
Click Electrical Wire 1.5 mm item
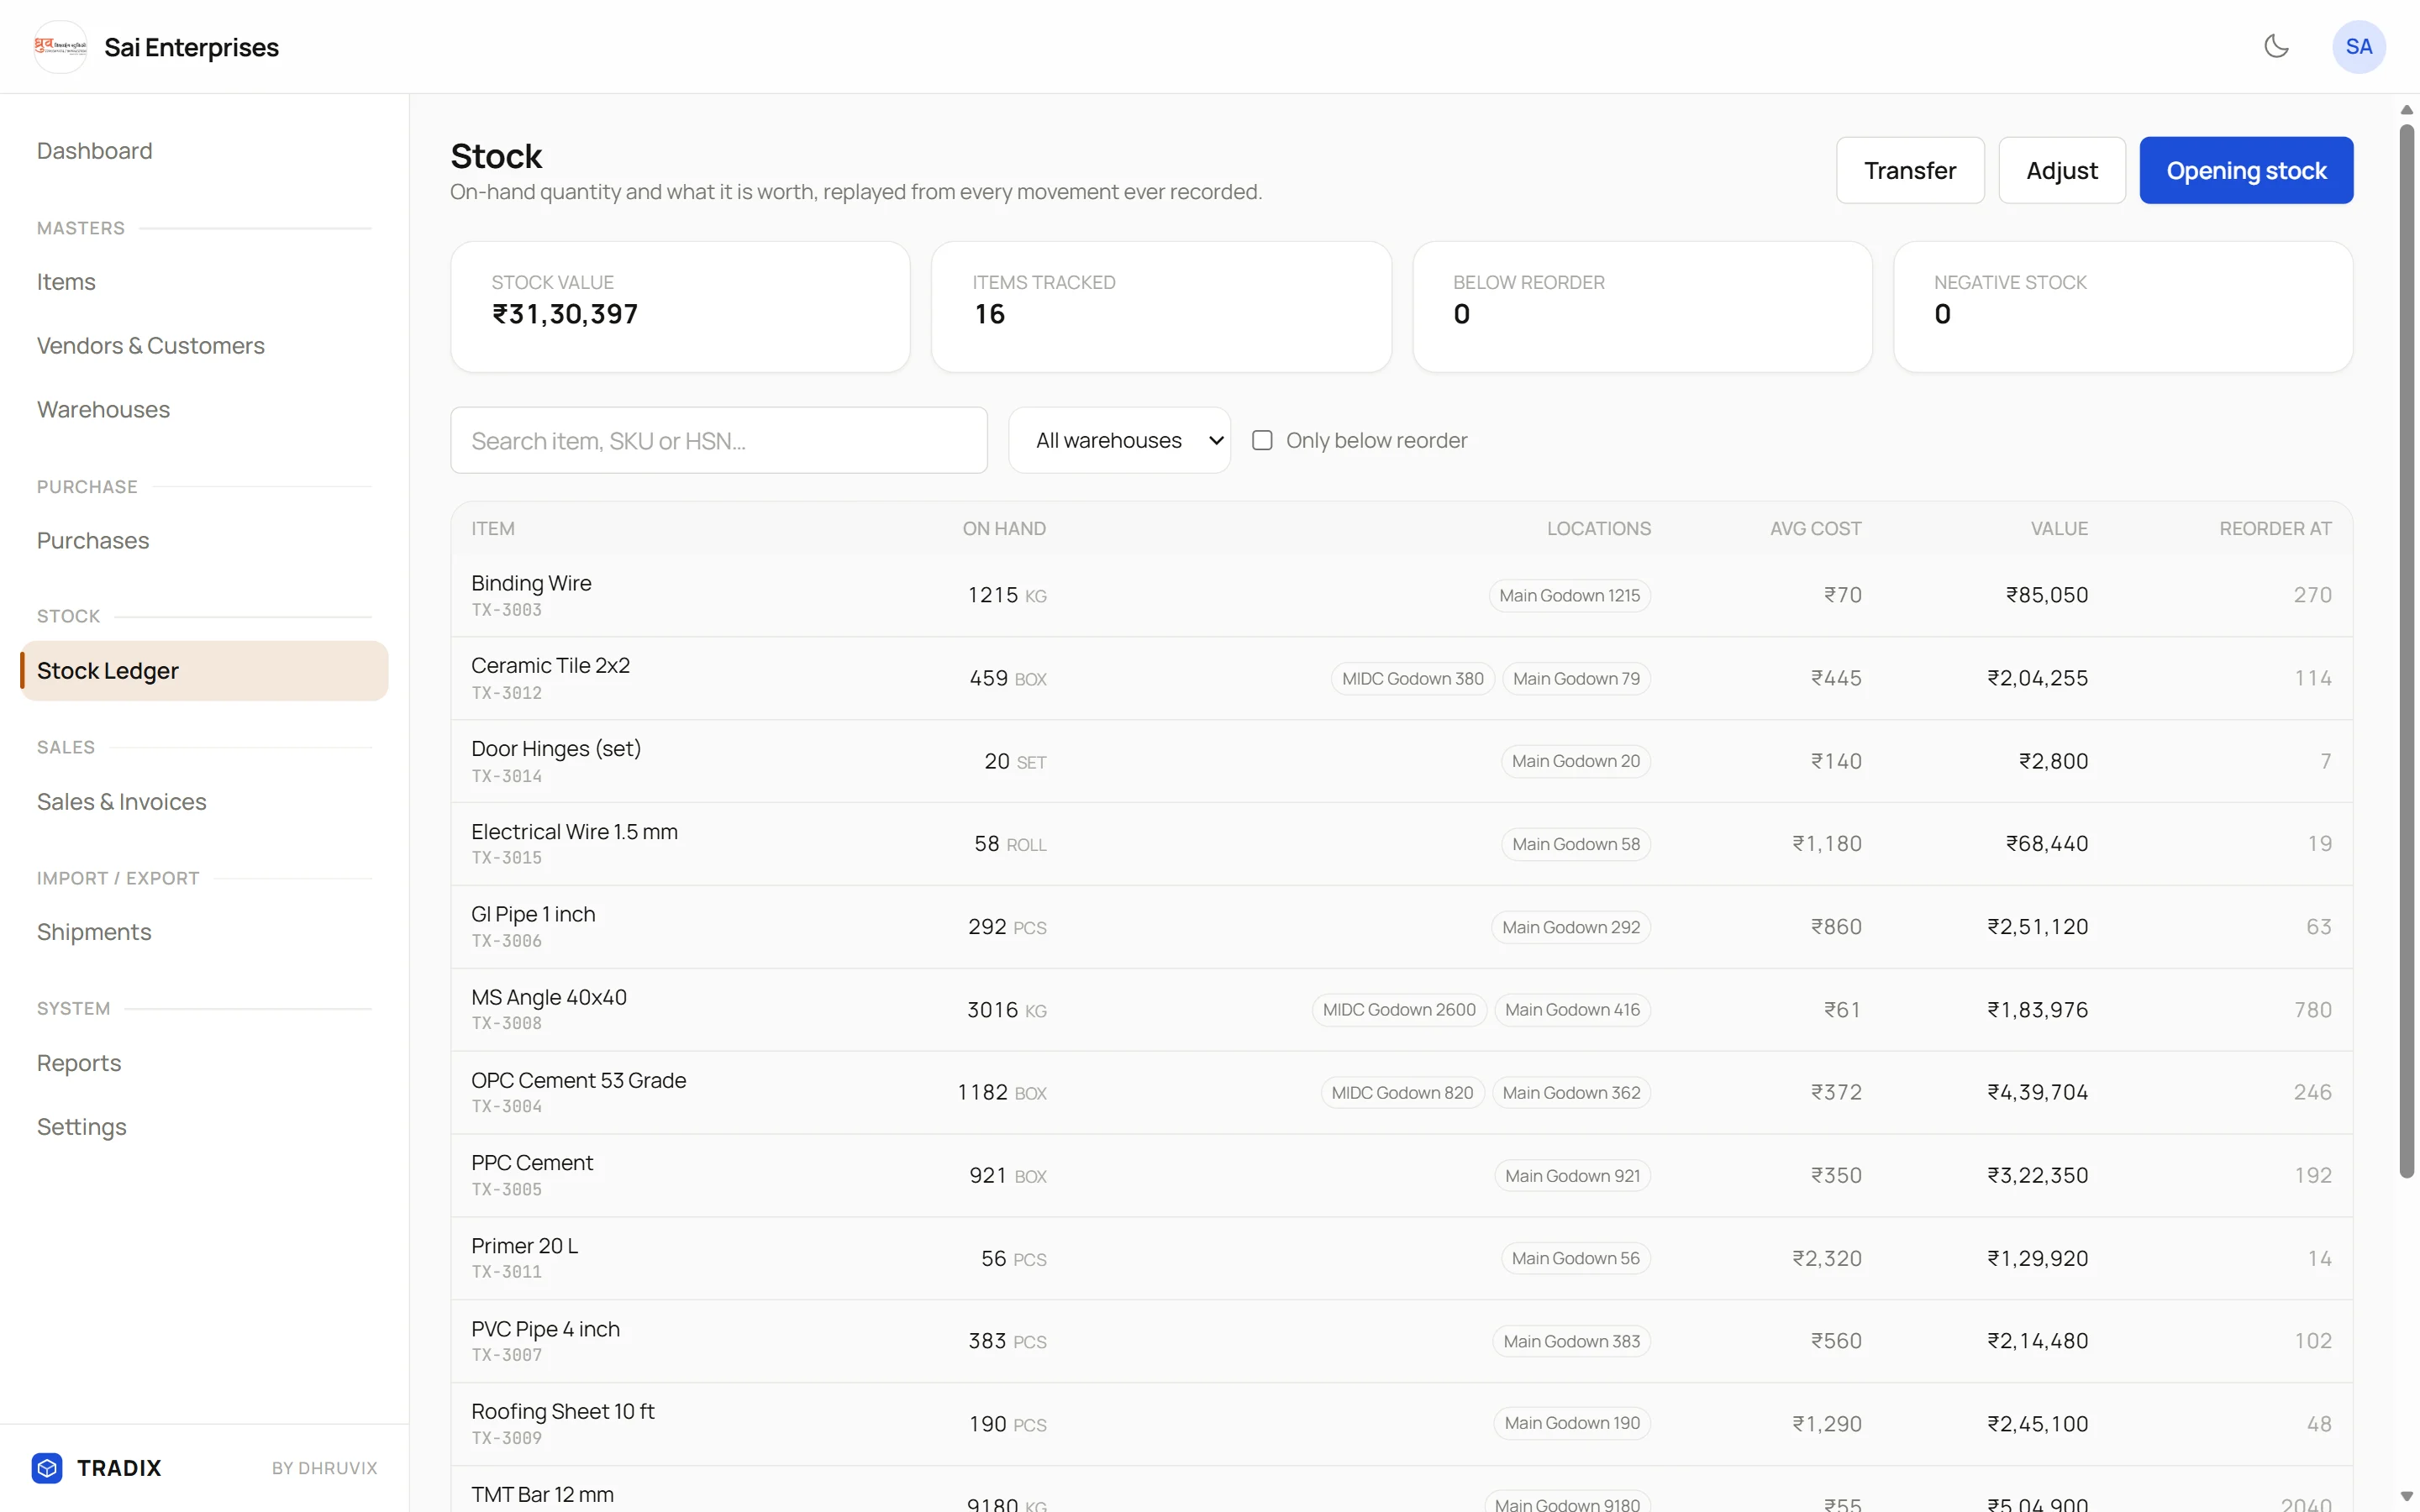(x=574, y=832)
